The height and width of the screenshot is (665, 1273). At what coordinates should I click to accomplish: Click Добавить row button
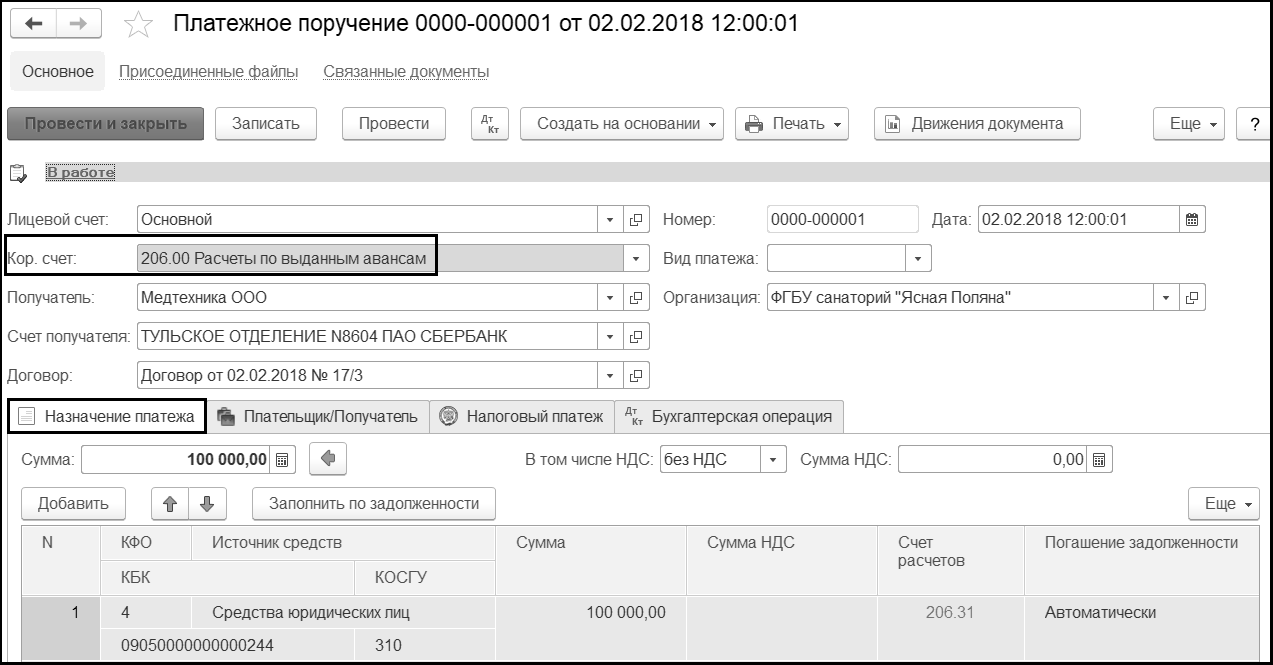73,503
